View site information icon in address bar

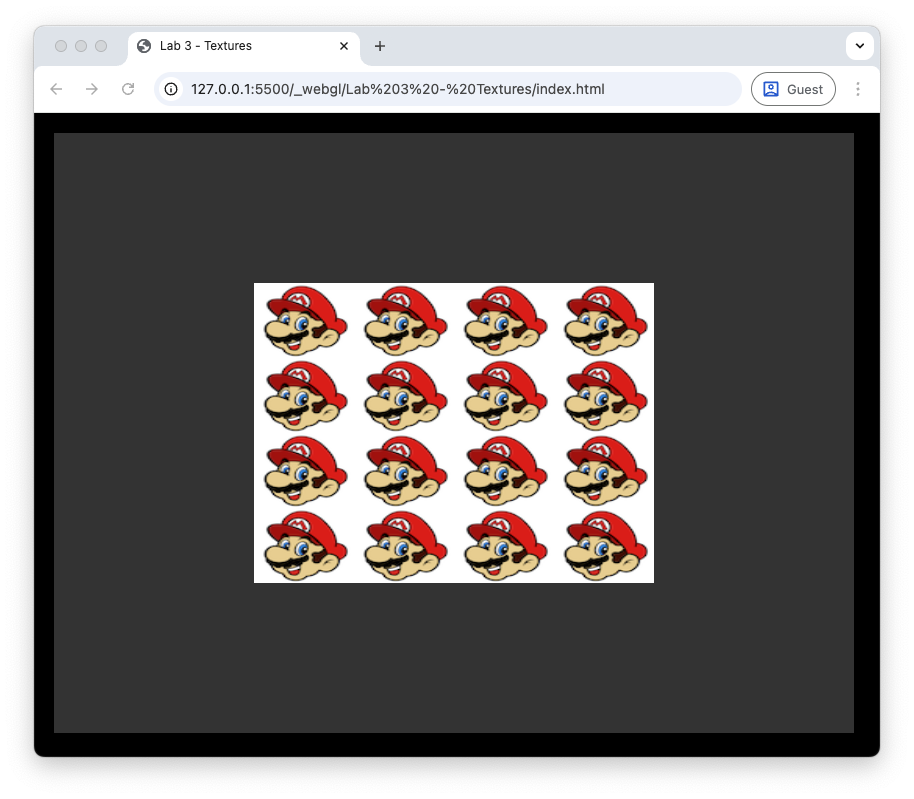pos(171,89)
